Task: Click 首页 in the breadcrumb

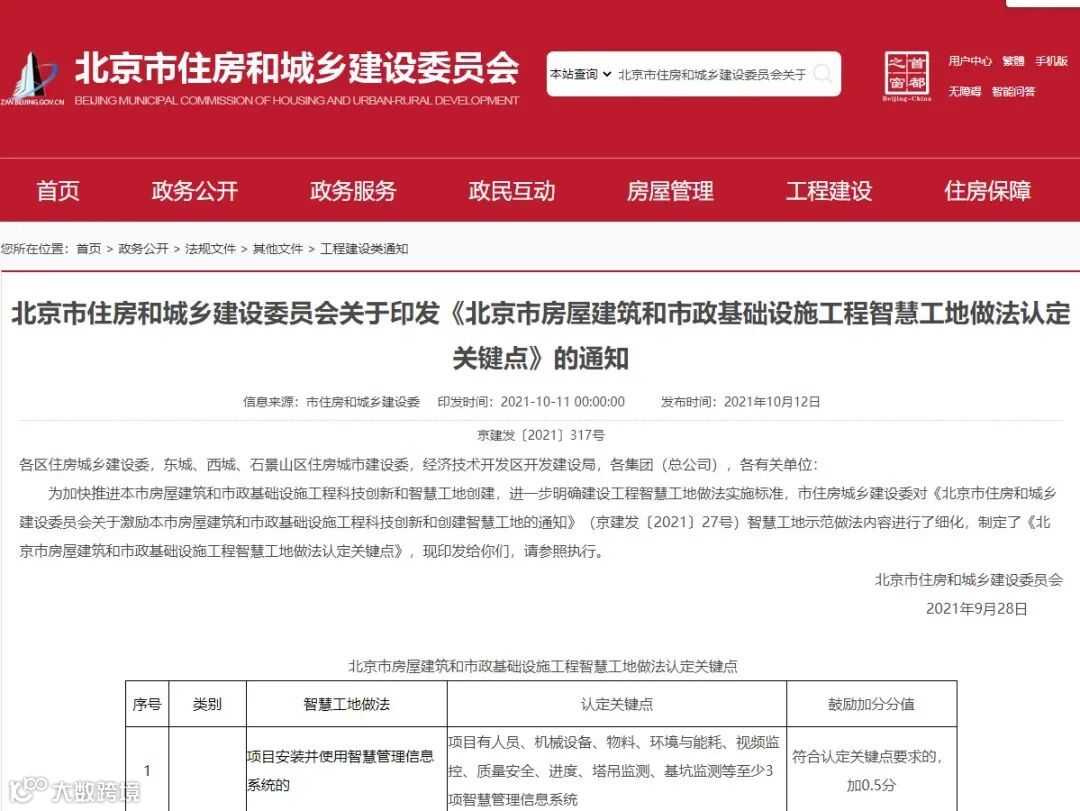Action: point(88,249)
